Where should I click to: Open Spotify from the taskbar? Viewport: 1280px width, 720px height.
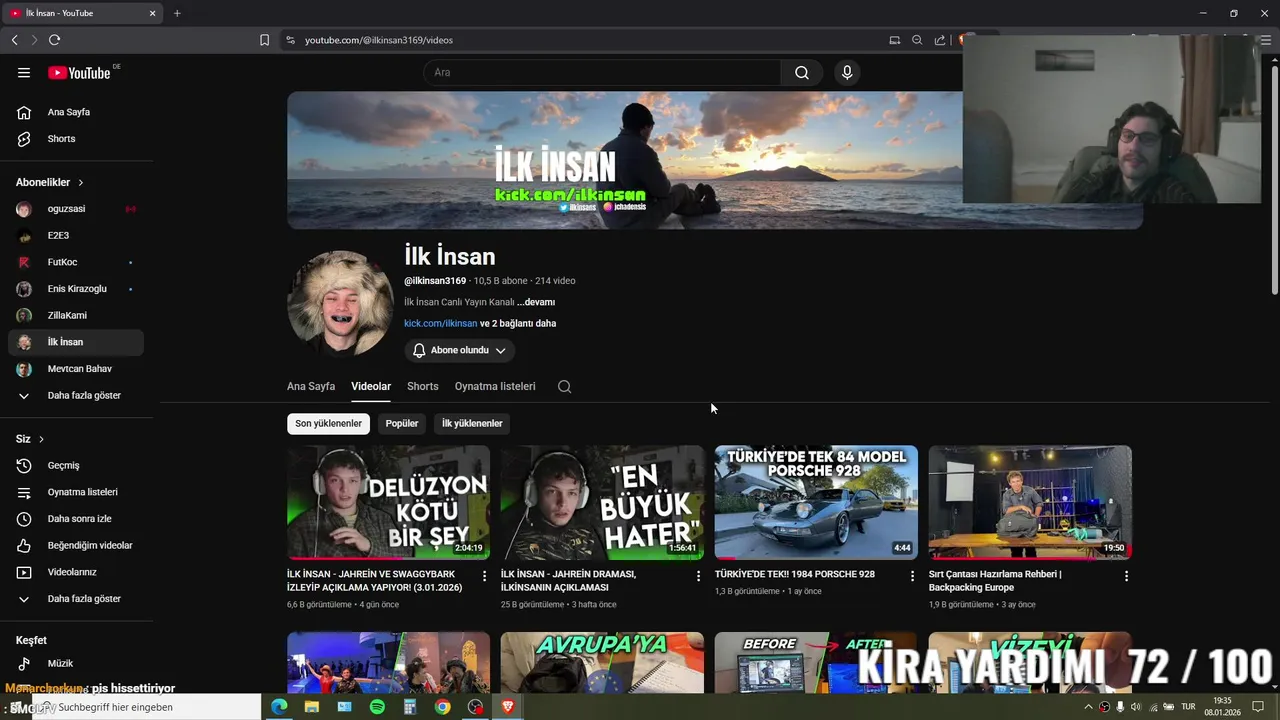click(377, 707)
